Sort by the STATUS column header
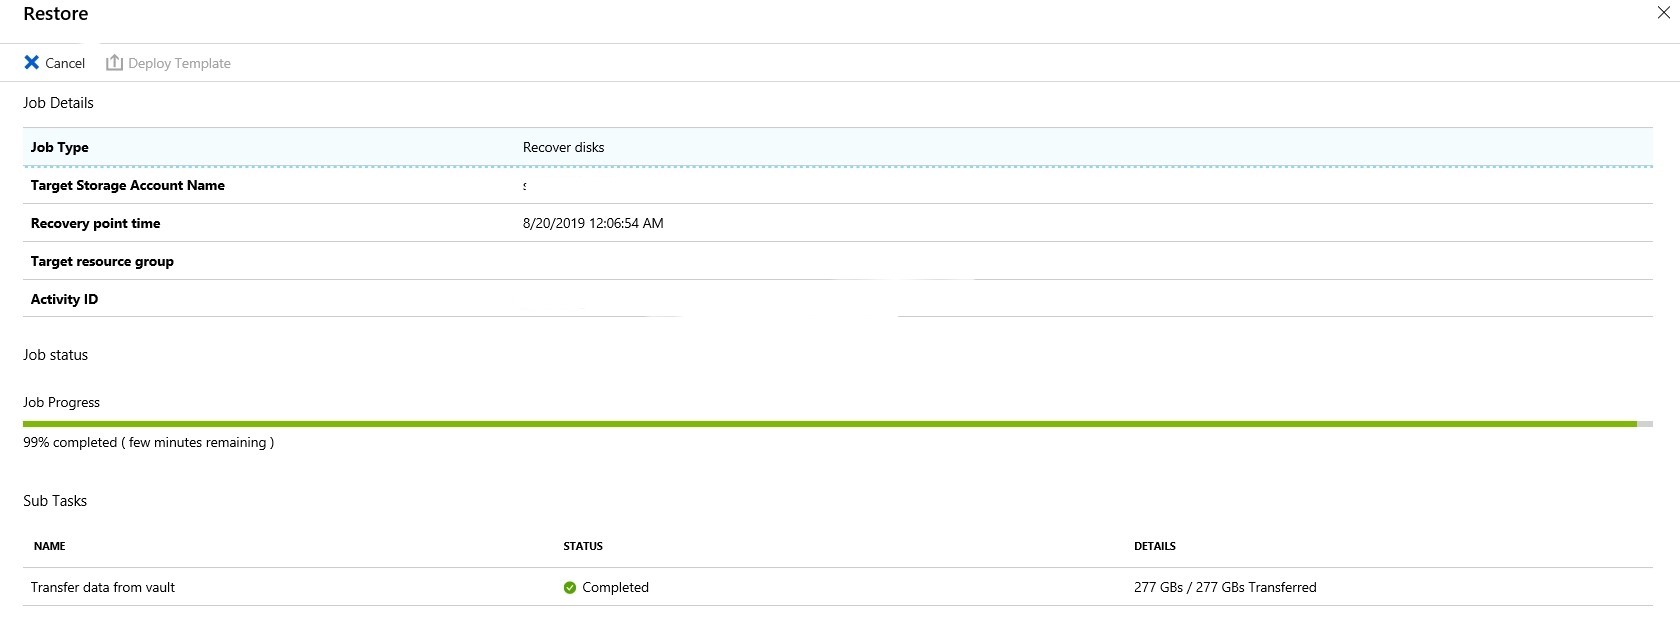This screenshot has height=617, width=1680. point(583,546)
